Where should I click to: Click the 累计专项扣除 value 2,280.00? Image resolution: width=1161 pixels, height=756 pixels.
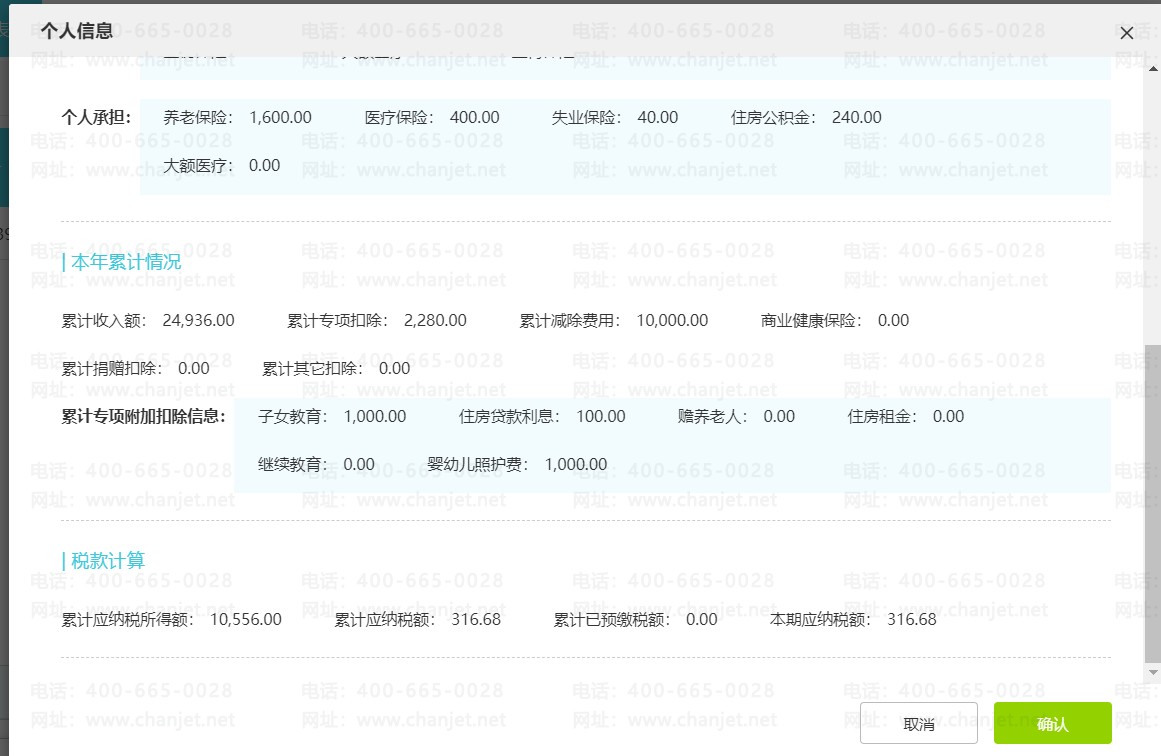click(x=435, y=321)
